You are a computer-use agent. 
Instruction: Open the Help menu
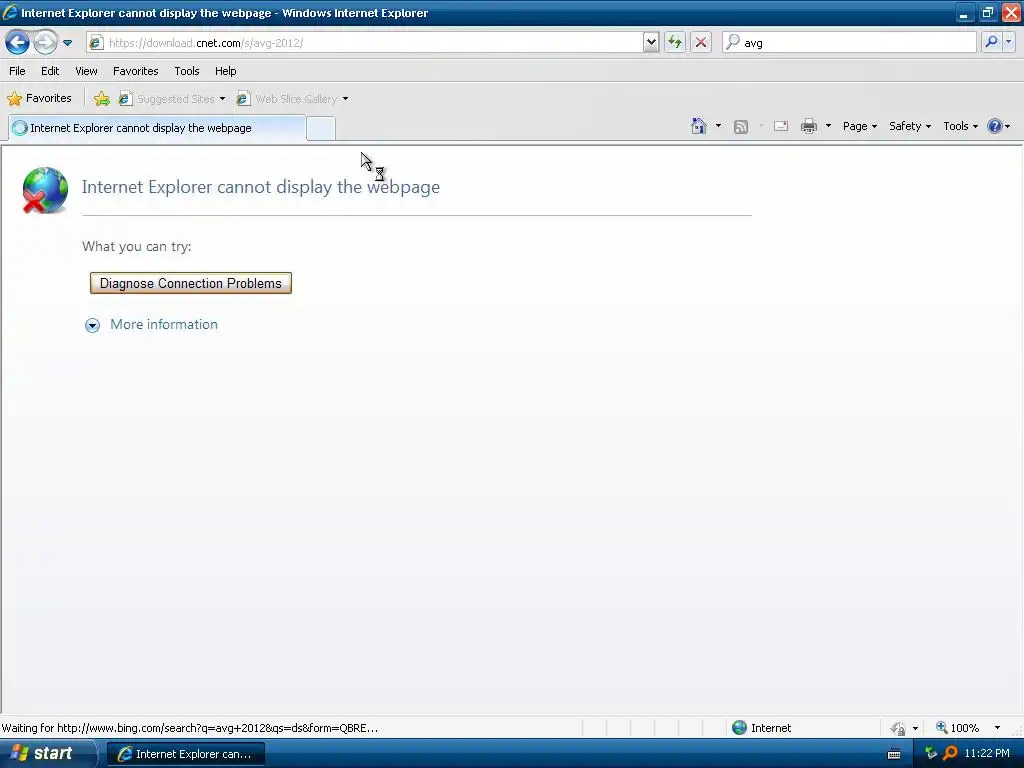click(x=226, y=71)
